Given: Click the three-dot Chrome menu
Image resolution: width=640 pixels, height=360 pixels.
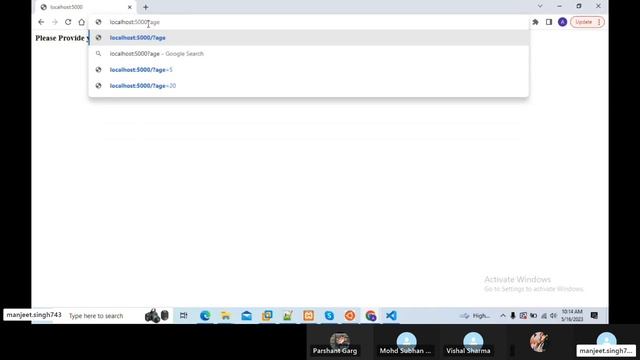Looking at the screenshot, I should pyautogui.click(x=599, y=22).
